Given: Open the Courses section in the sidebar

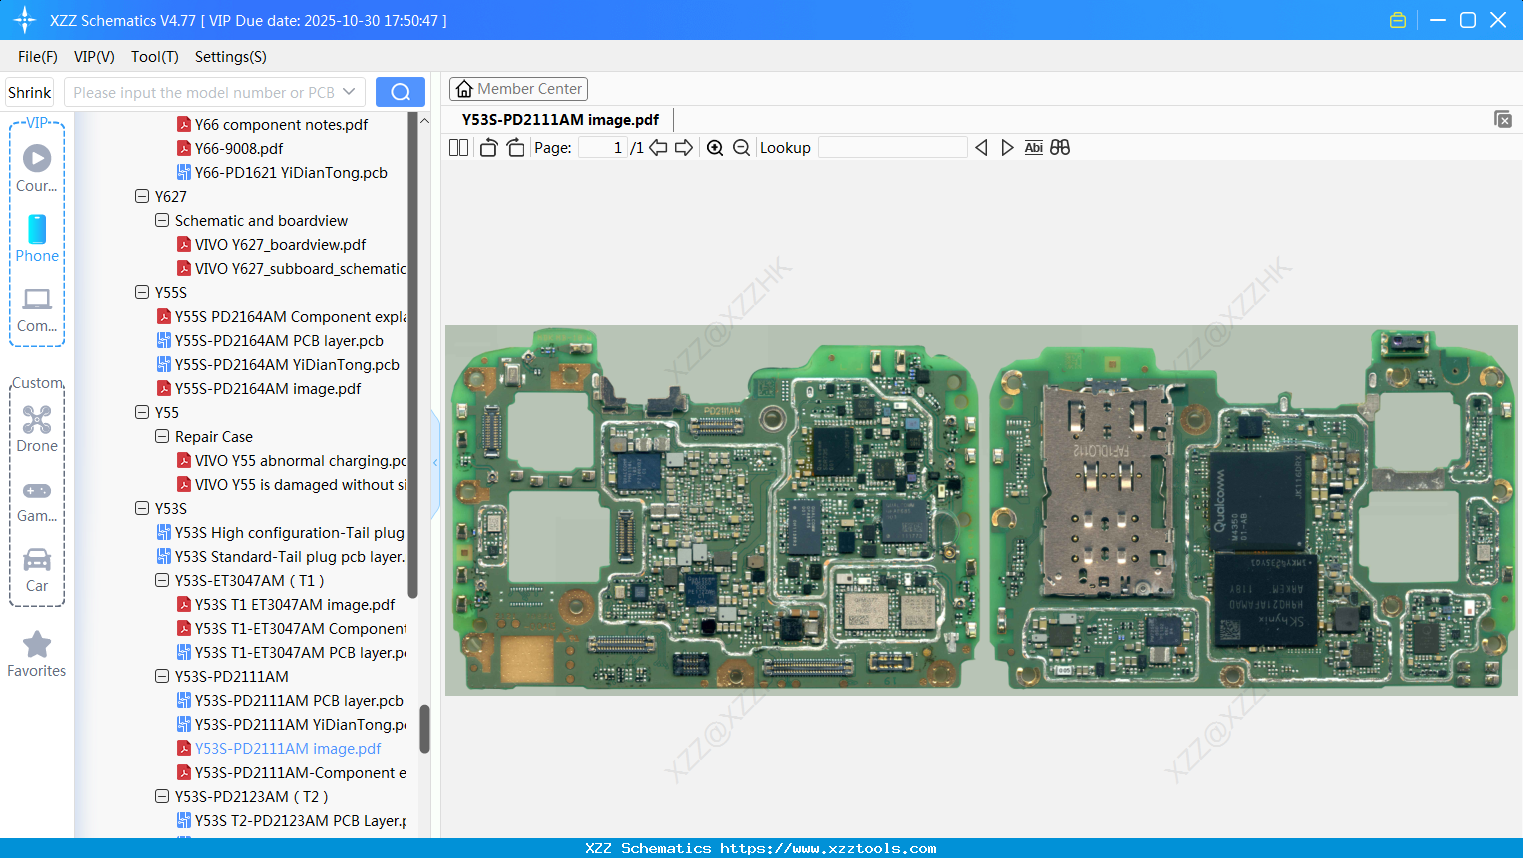Looking at the screenshot, I should click(x=37, y=168).
